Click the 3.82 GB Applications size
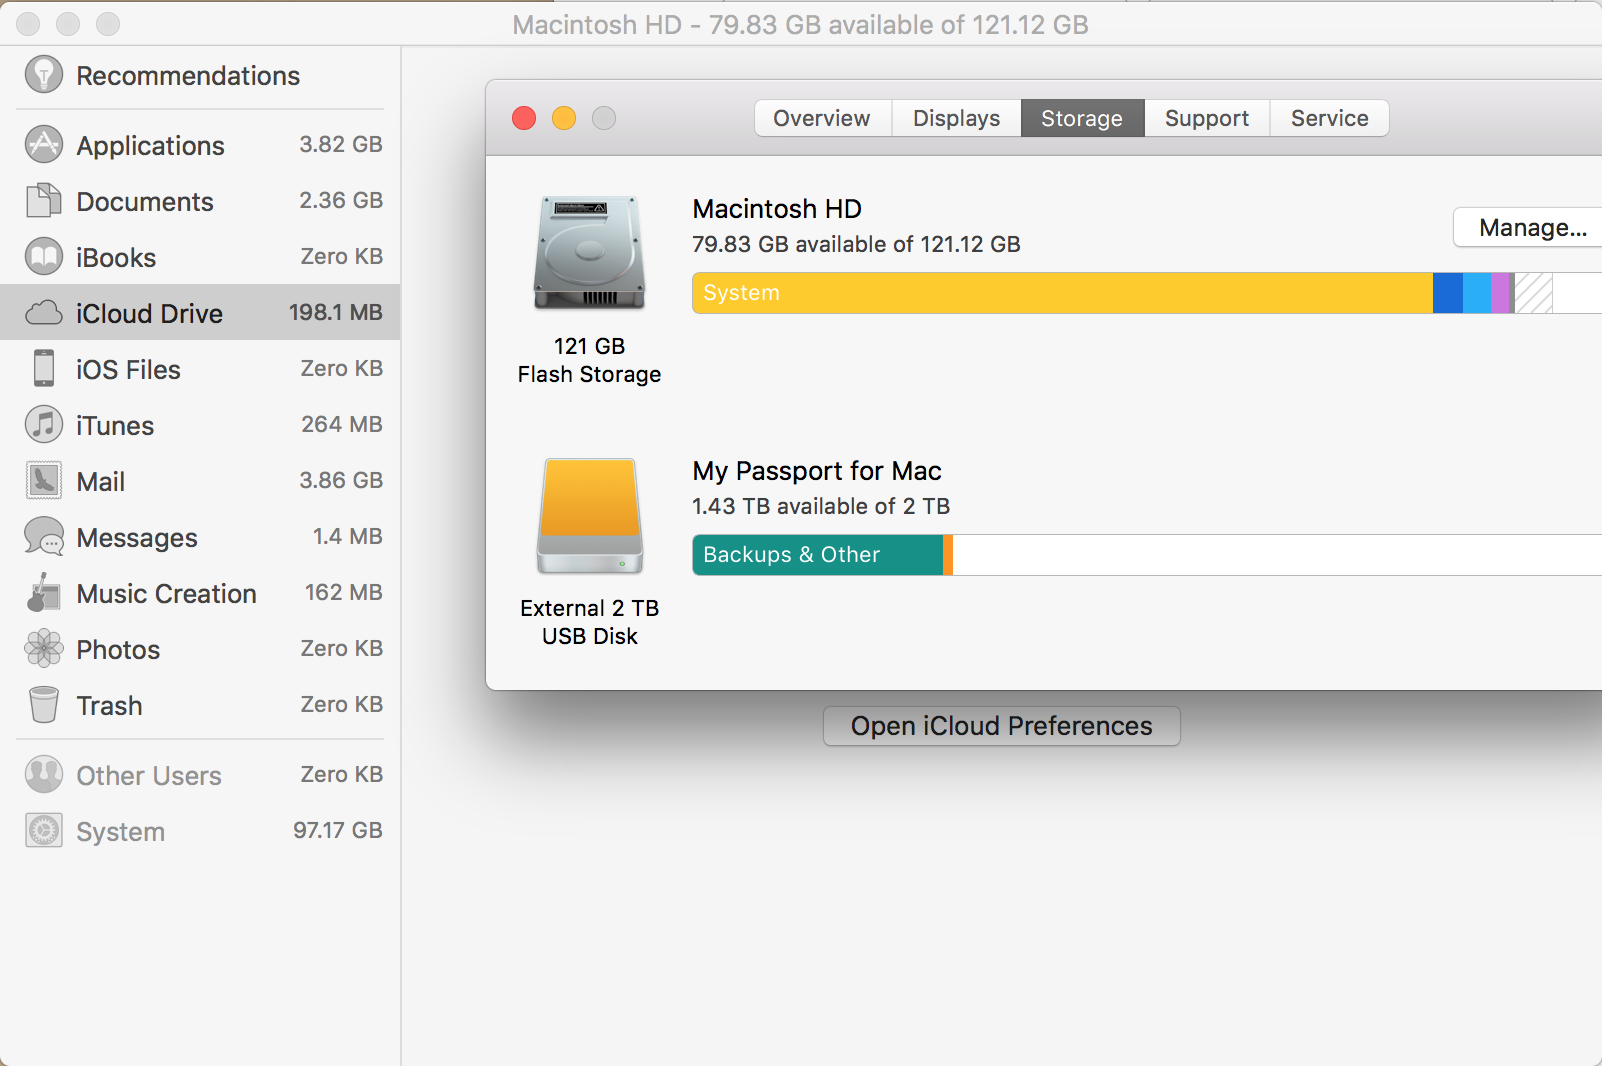This screenshot has height=1066, width=1602. [341, 144]
